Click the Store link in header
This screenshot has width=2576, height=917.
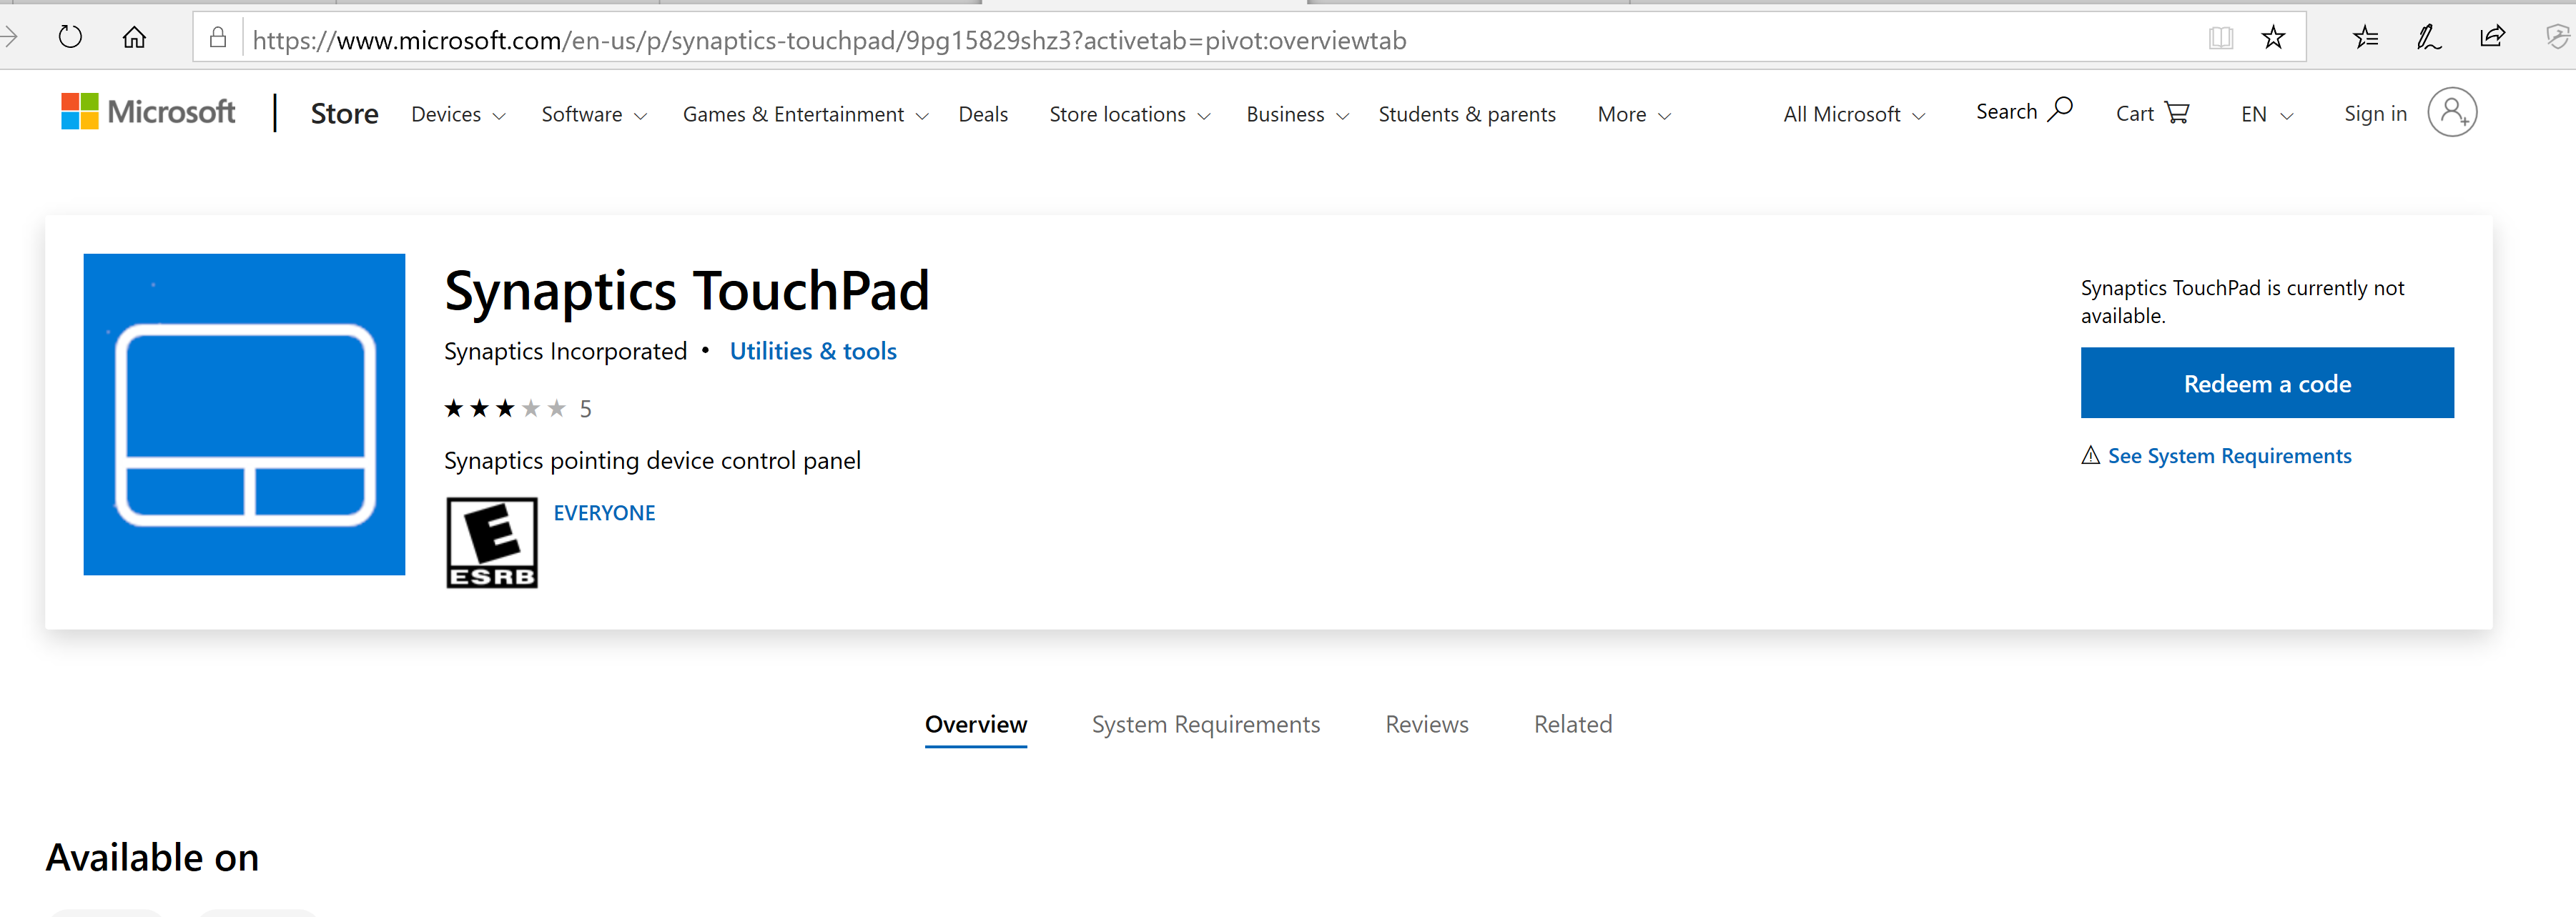tap(344, 114)
